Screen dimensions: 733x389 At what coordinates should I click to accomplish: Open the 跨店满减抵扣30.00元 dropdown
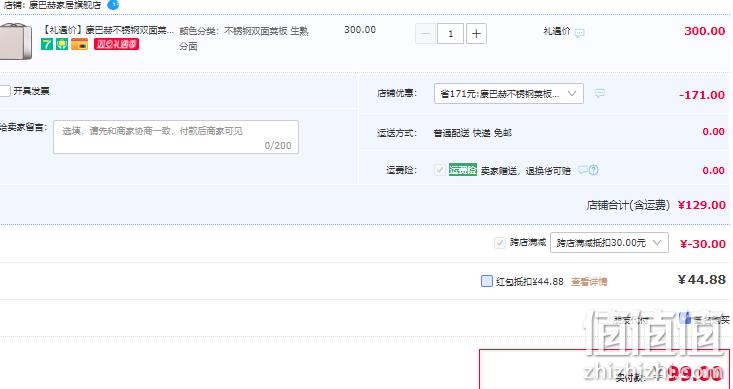609,243
